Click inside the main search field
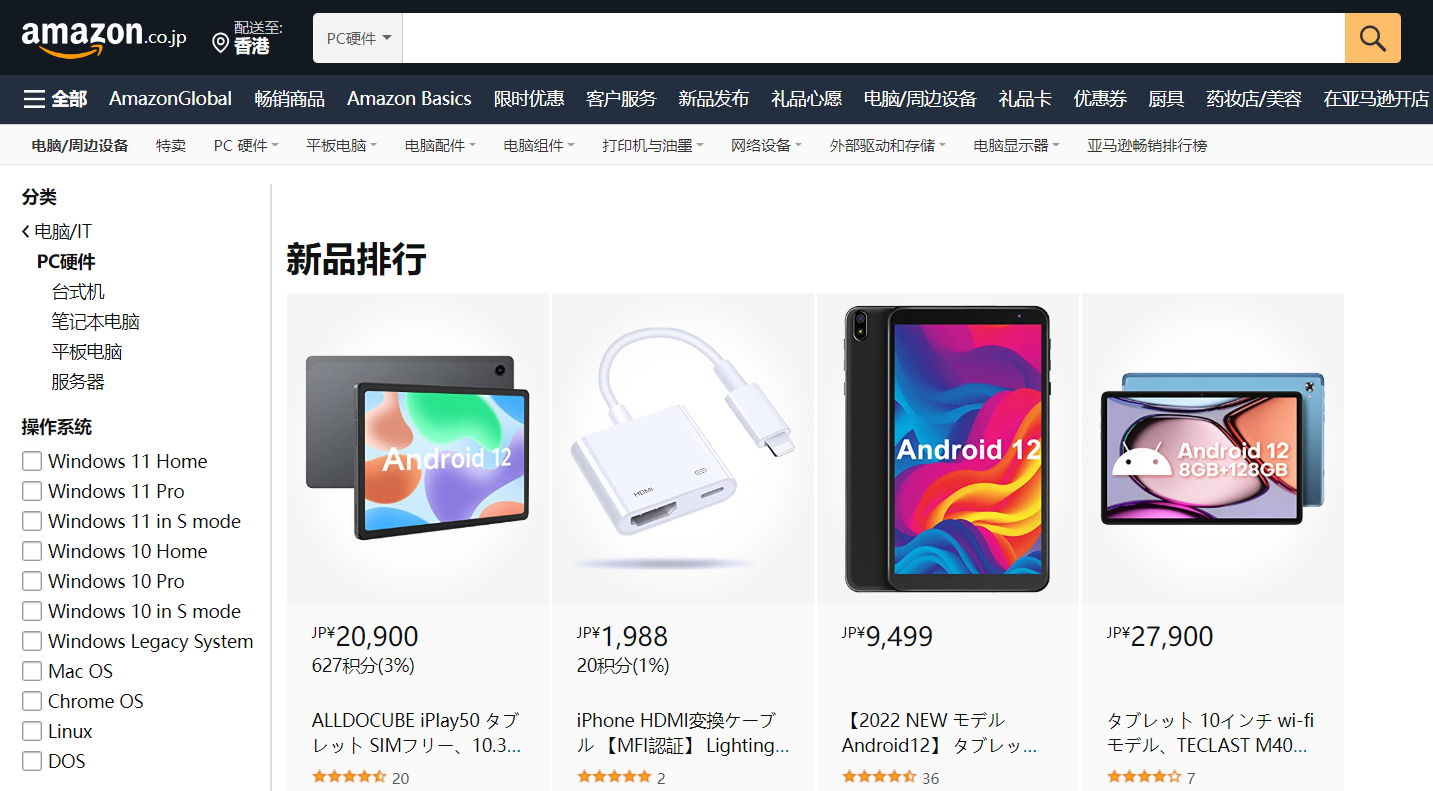 point(874,38)
